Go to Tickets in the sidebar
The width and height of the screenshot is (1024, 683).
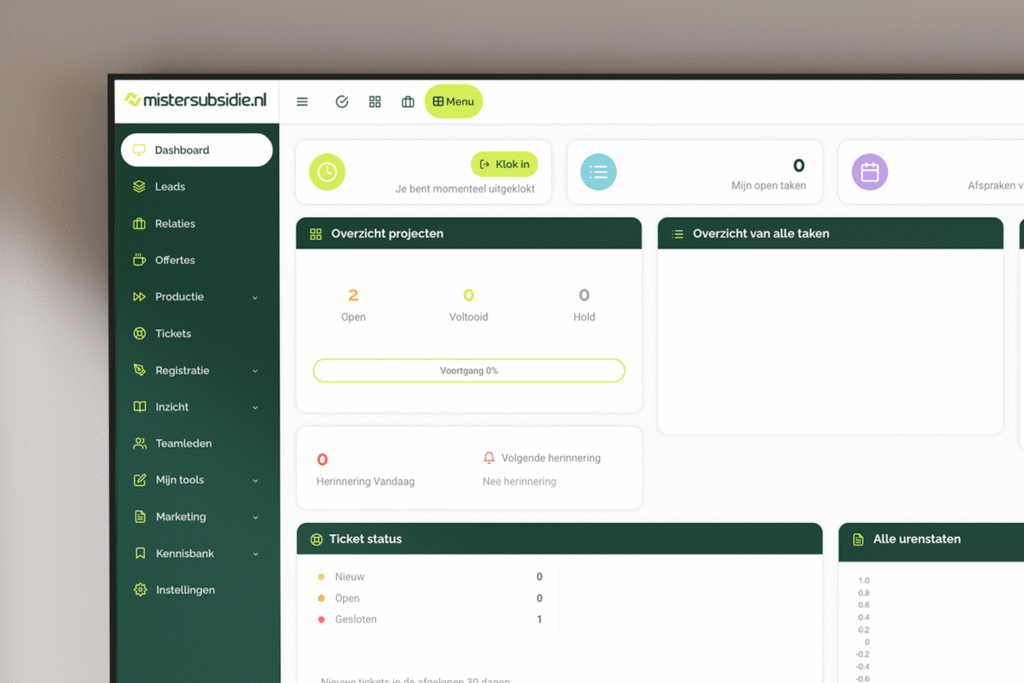pyautogui.click(x=173, y=334)
